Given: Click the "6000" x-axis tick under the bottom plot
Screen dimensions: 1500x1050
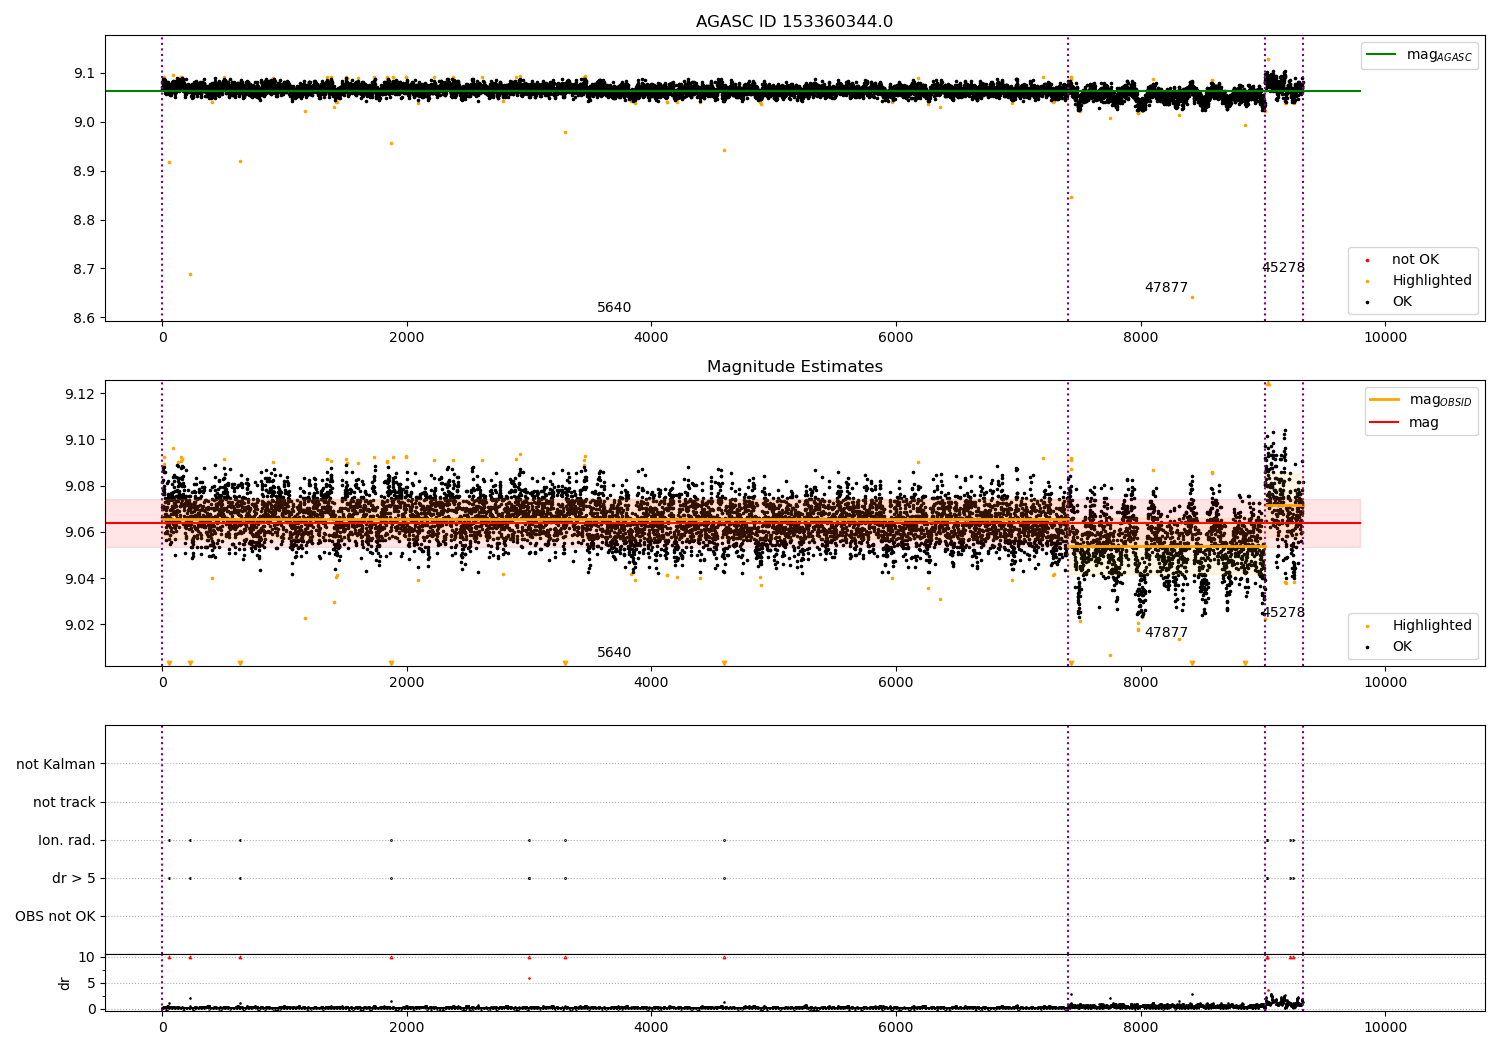Looking at the screenshot, I should pyautogui.click(x=896, y=1028).
